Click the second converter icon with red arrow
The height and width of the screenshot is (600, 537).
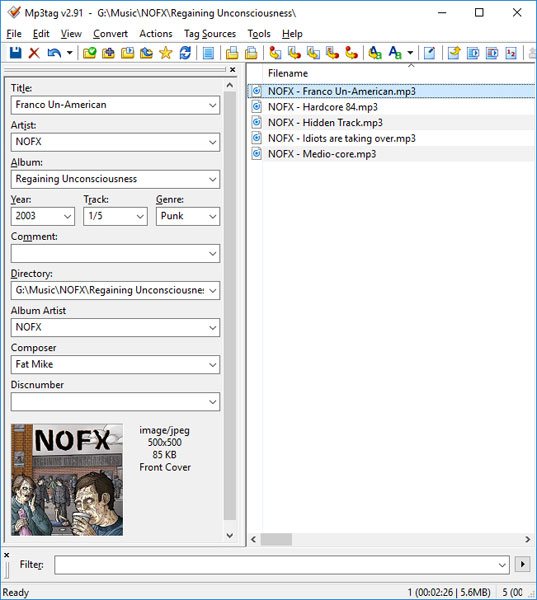[294, 53]
